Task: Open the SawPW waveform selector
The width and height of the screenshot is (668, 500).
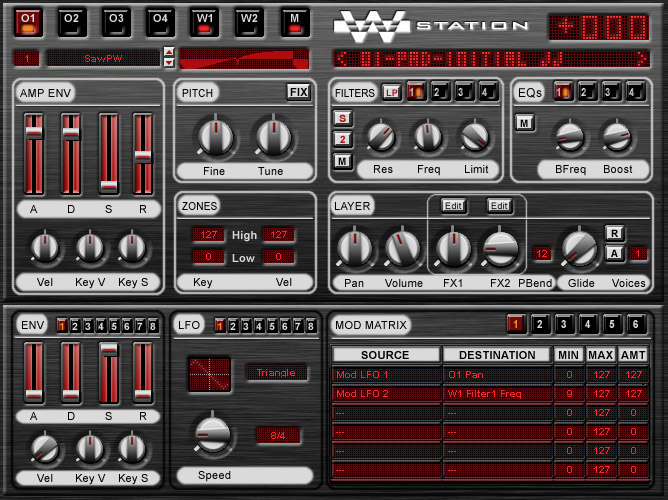Action: (x=103, y=58)
